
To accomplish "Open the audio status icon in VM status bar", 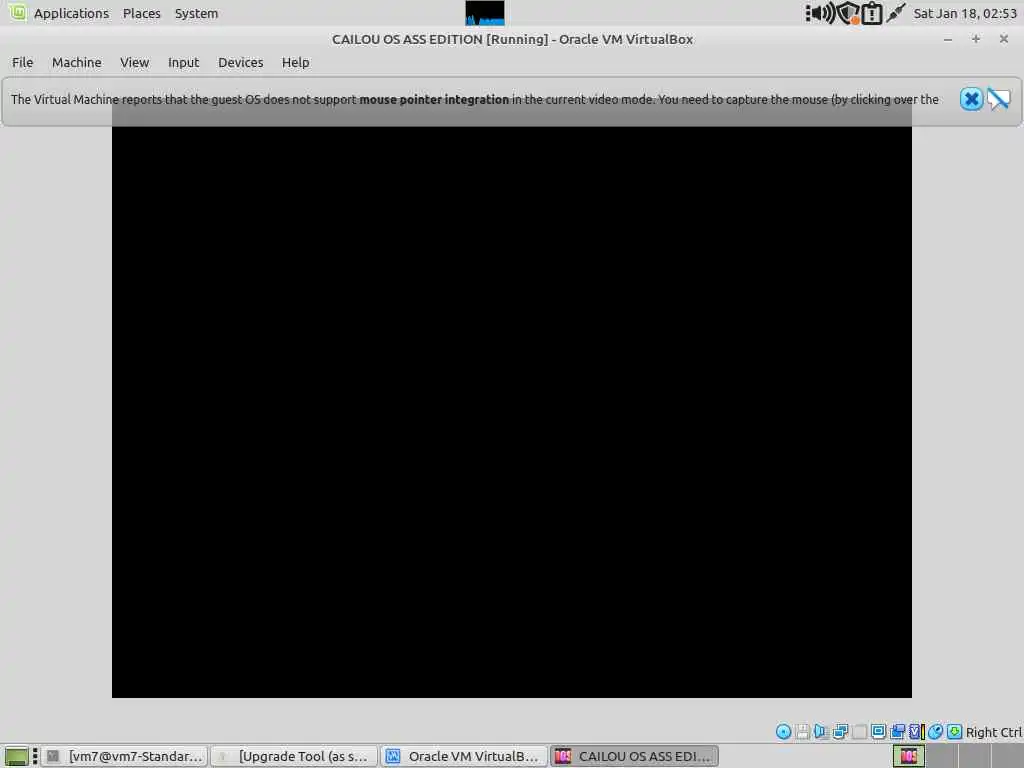I will (x=821, y=732).
